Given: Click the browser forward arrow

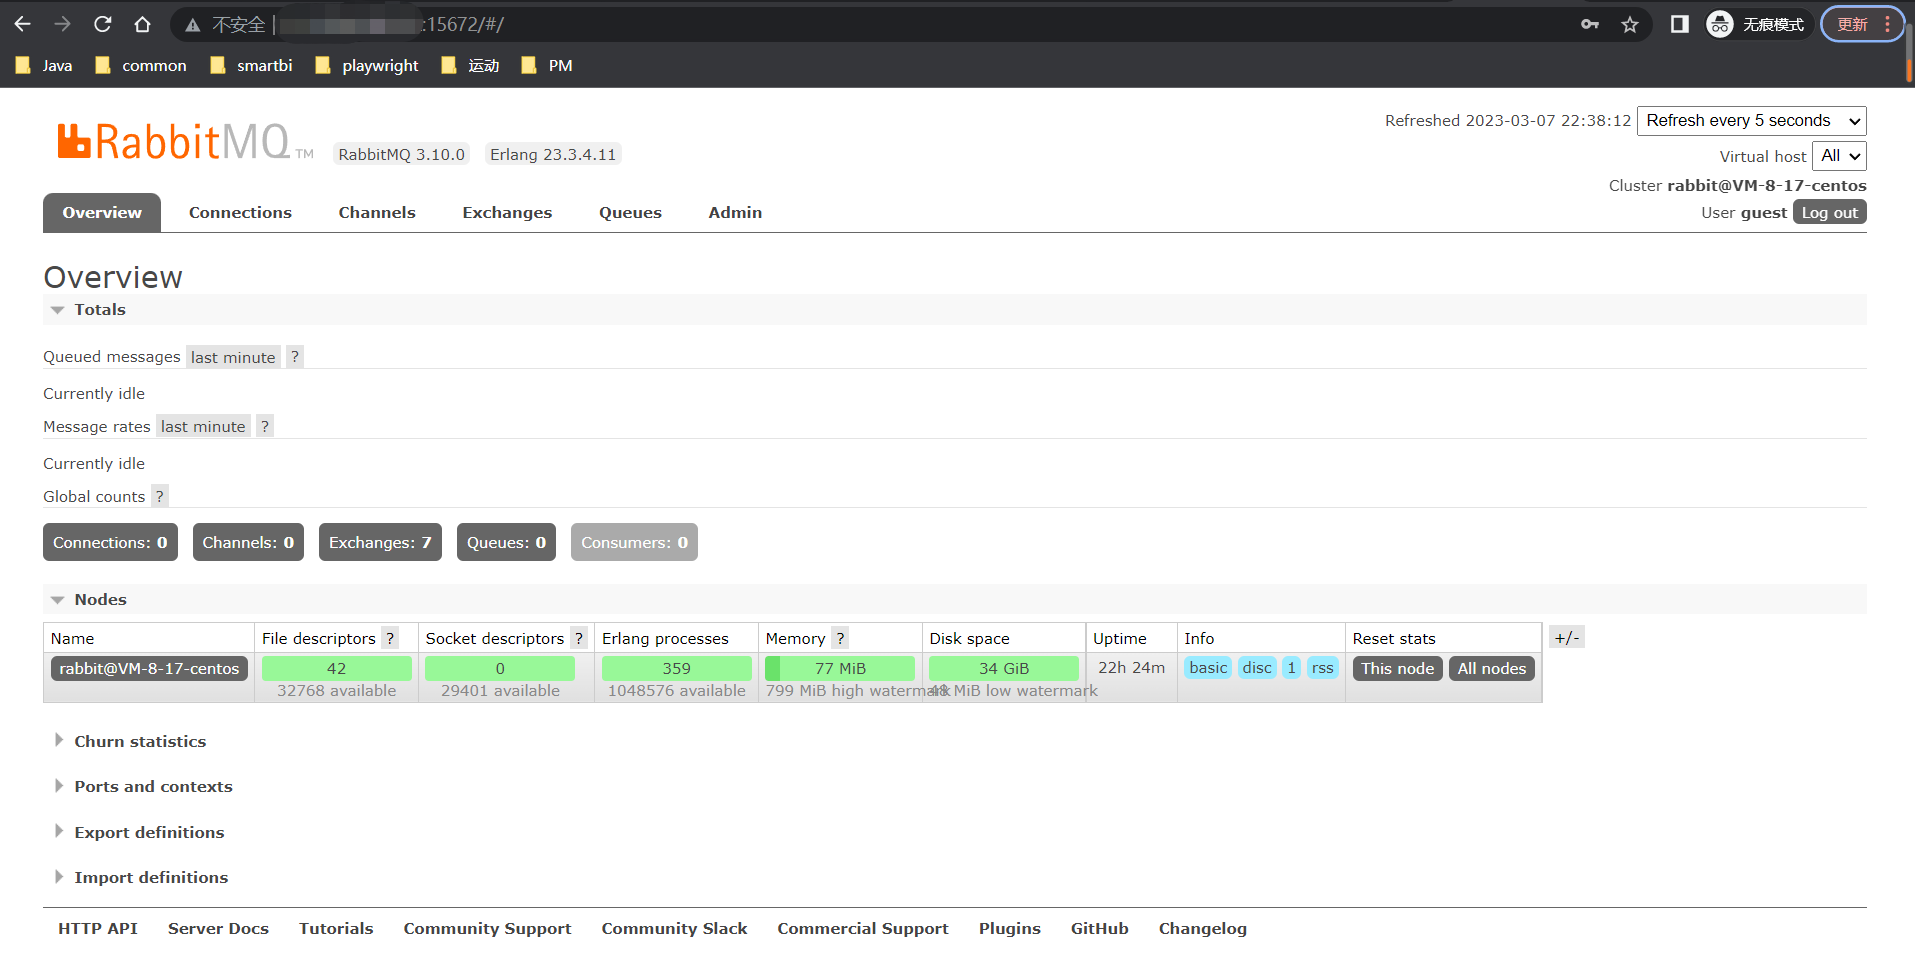Looking at the screenshot, I should tap(62, 24).
